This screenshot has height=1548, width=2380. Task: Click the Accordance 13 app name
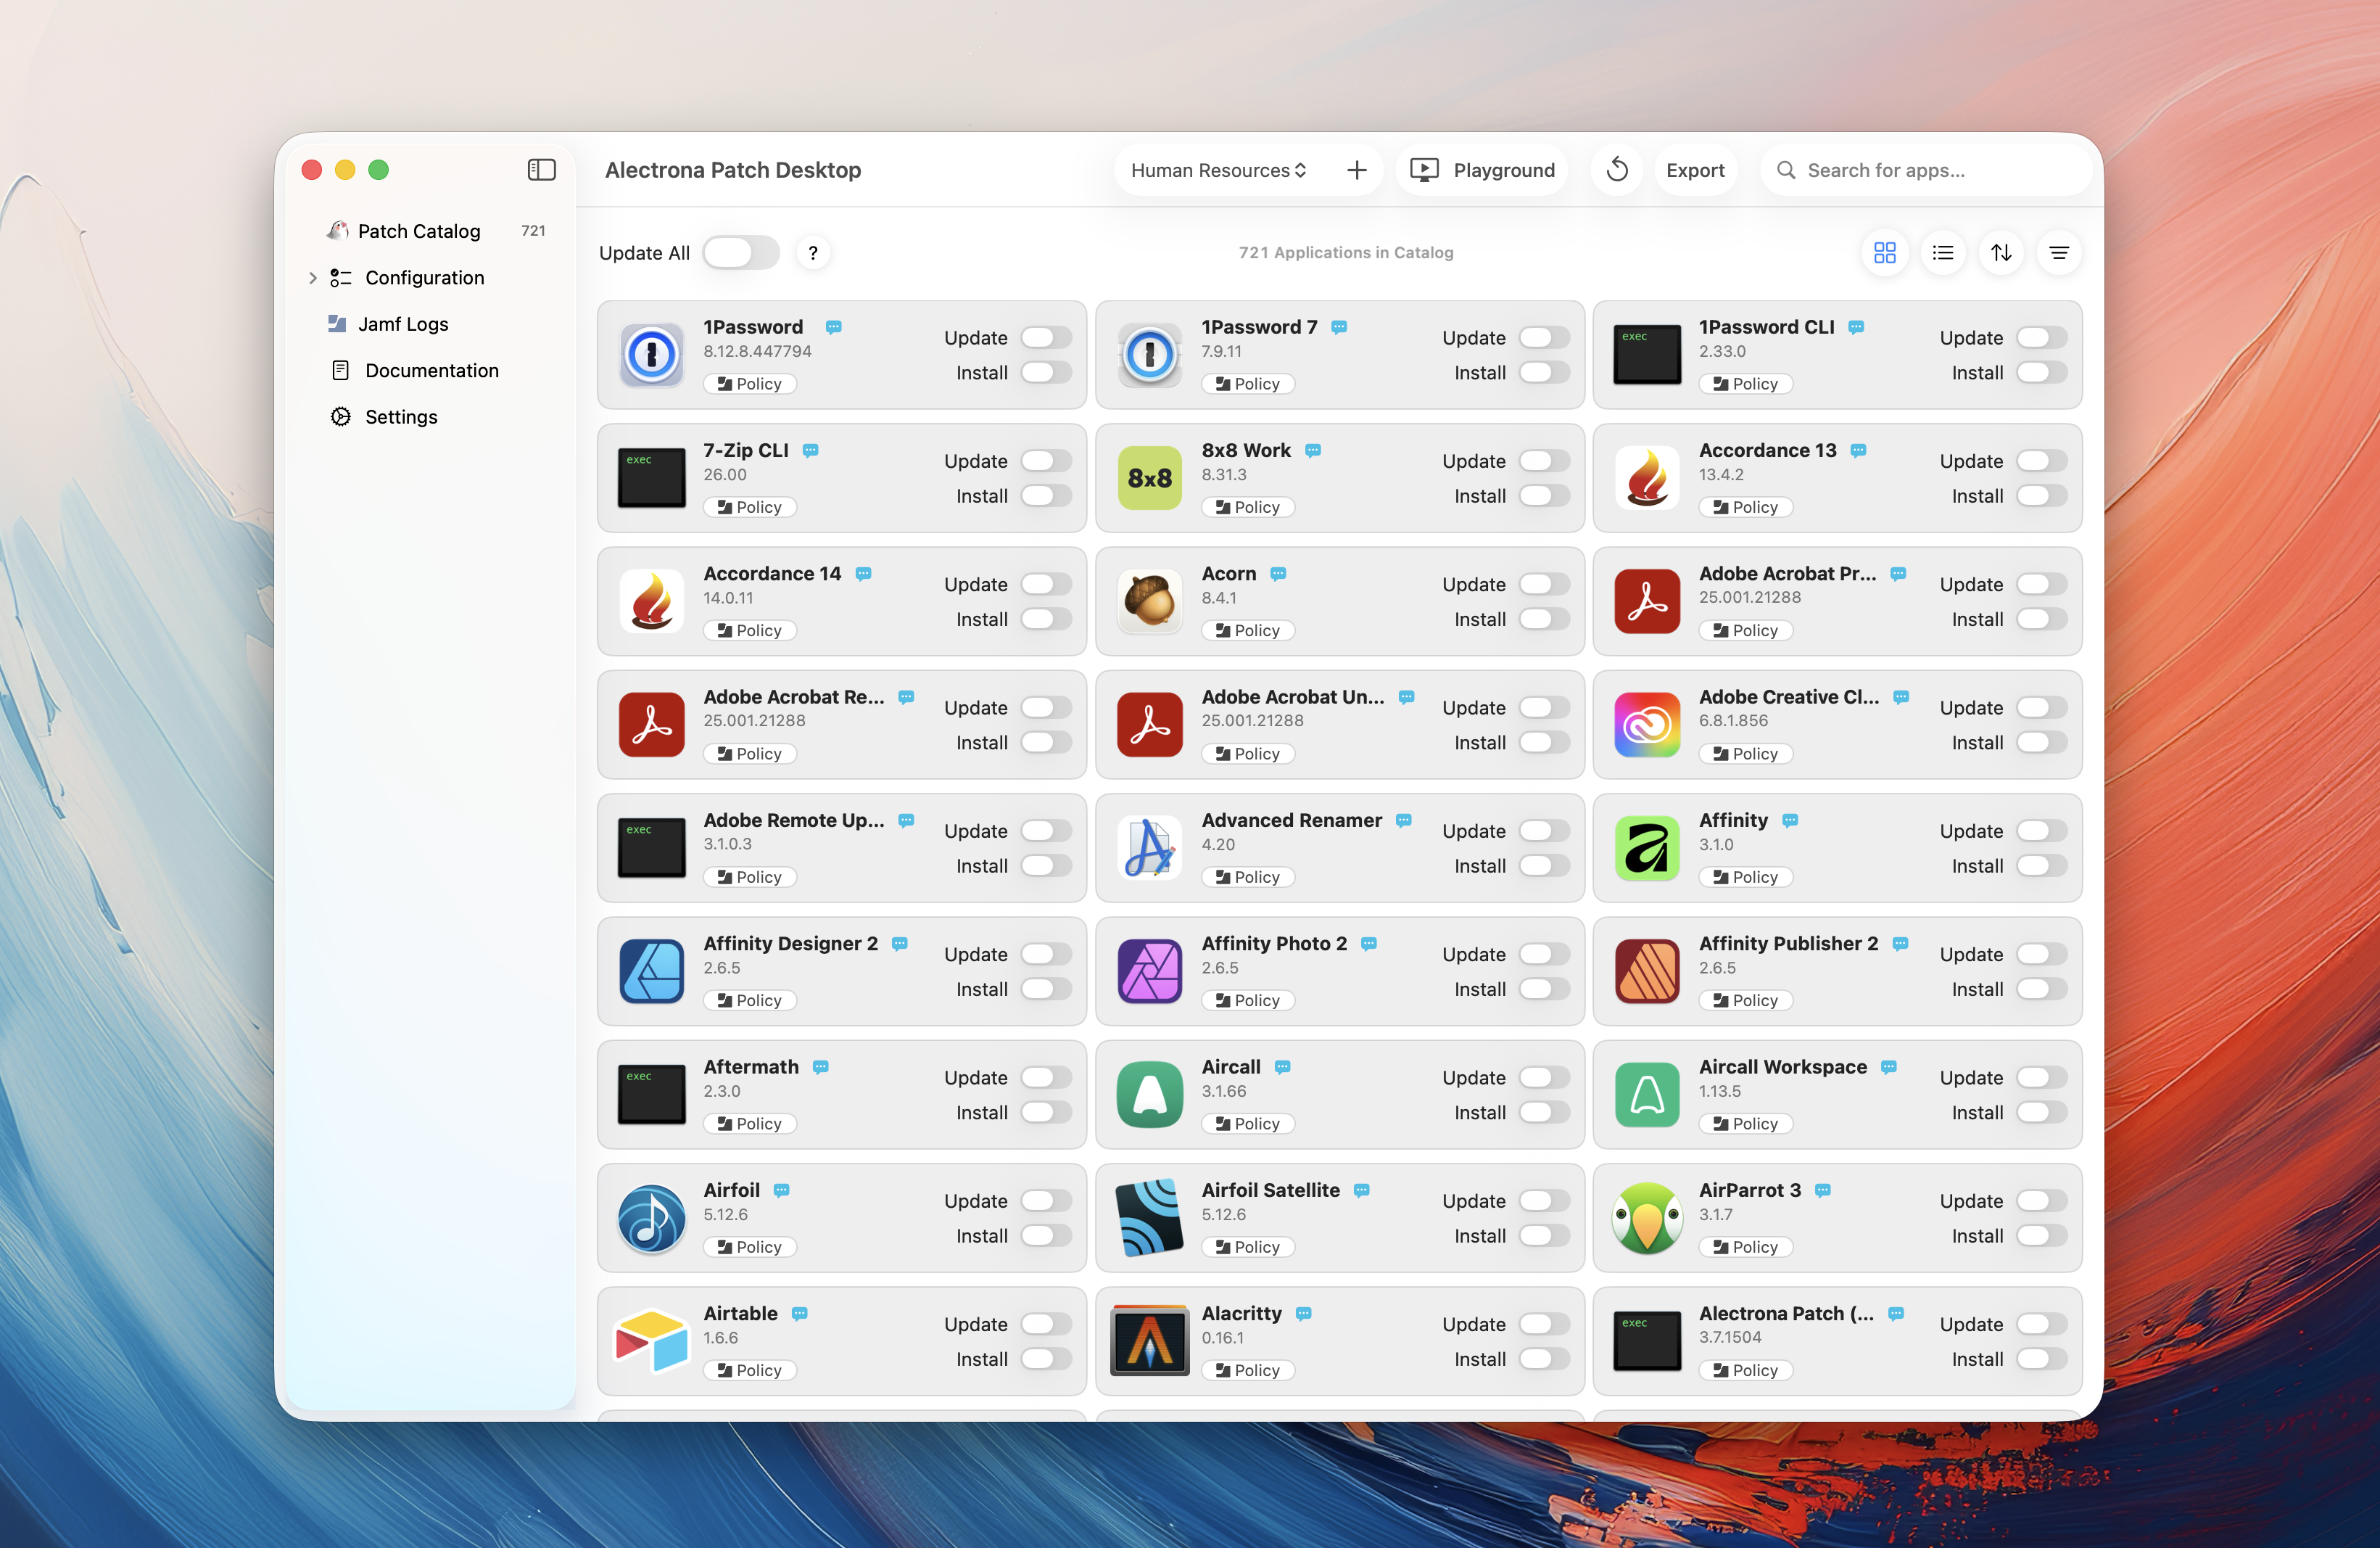tap(1767, 450)
